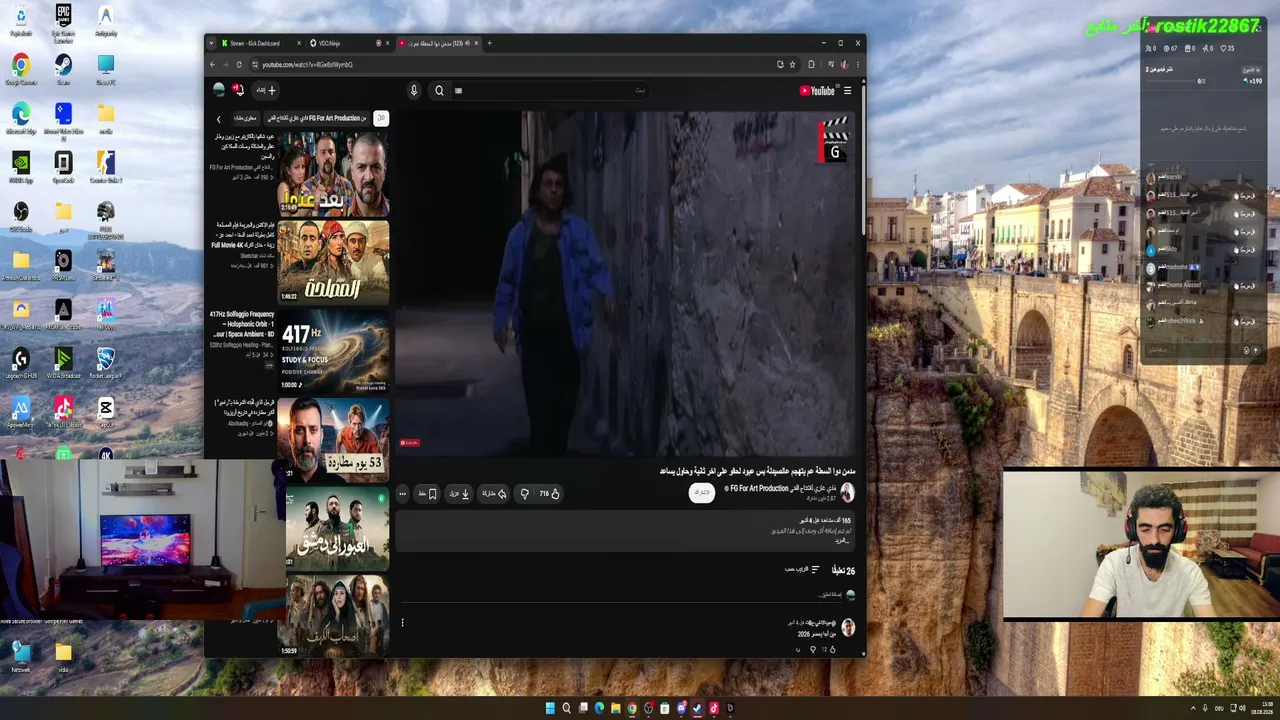Open the This PC desktop icon

pyautogui.click(x=105, y=68)
